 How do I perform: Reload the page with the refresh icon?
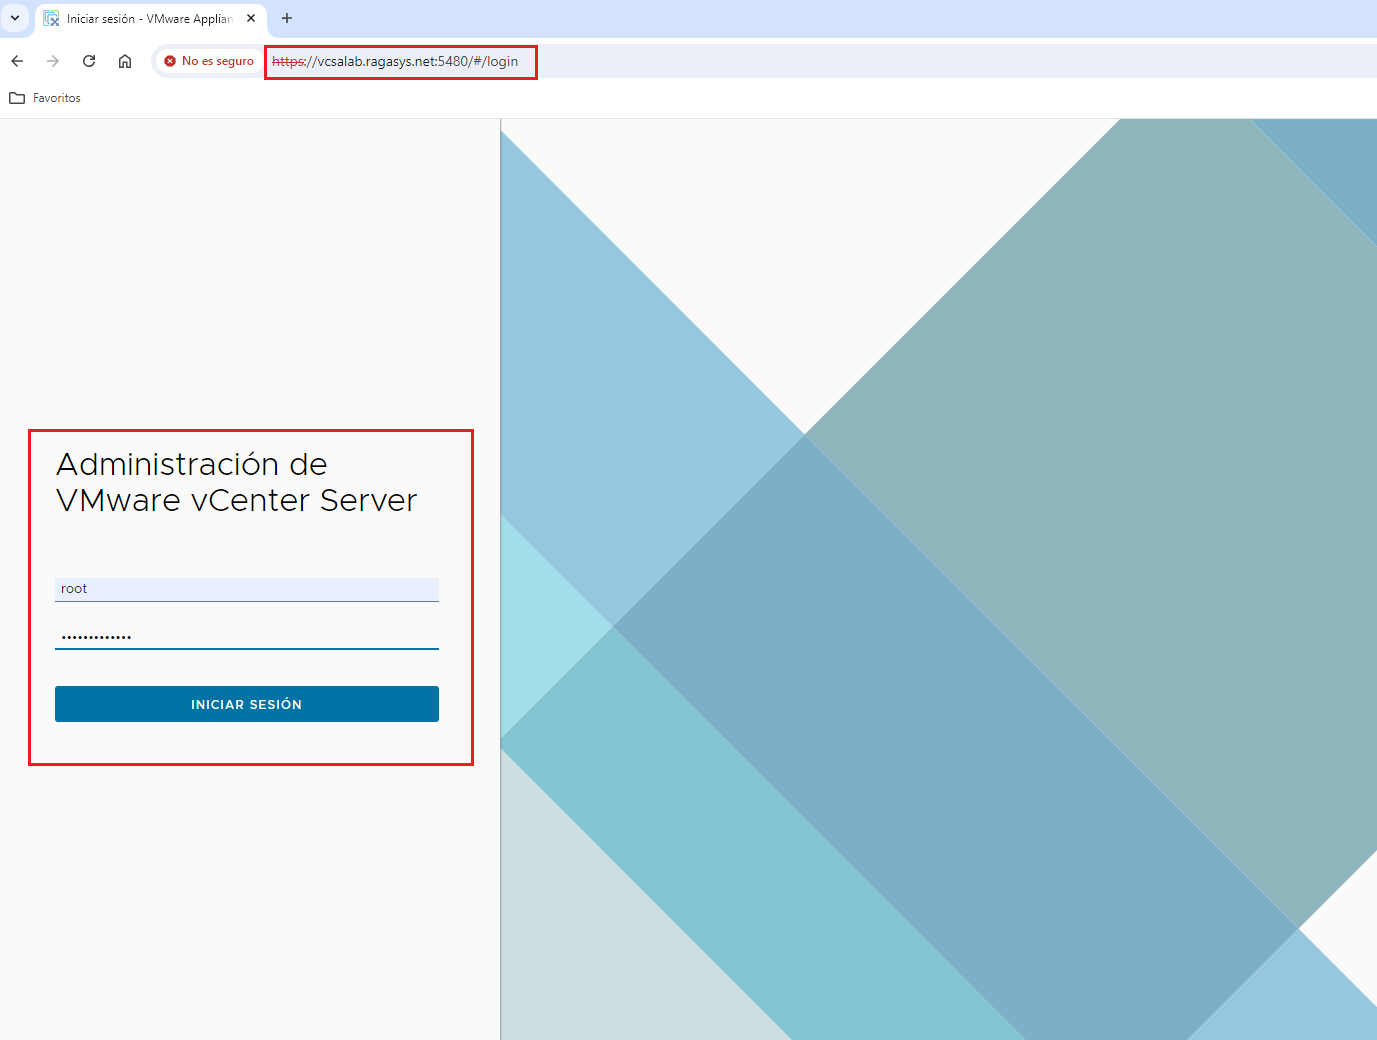coord(89,61)
